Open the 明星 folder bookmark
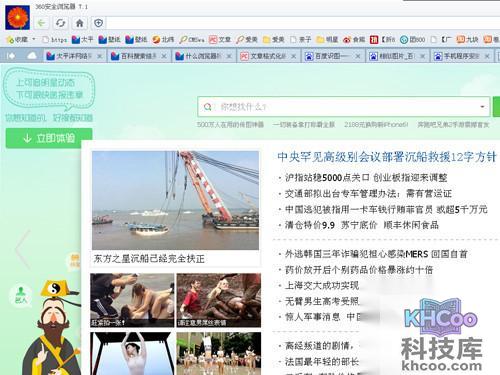Screen dimensions: 500x375 [x=327, y=40]
